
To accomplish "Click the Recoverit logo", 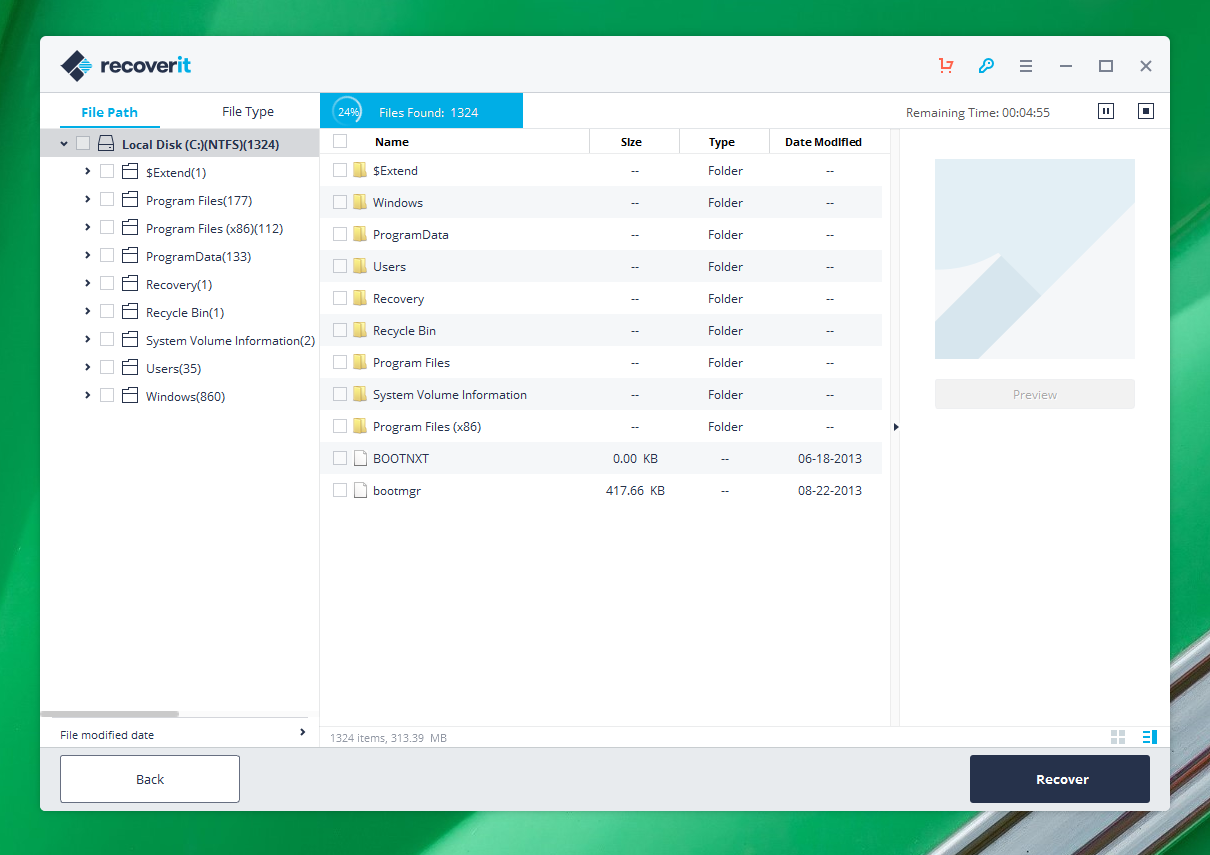I will (126, 66).
